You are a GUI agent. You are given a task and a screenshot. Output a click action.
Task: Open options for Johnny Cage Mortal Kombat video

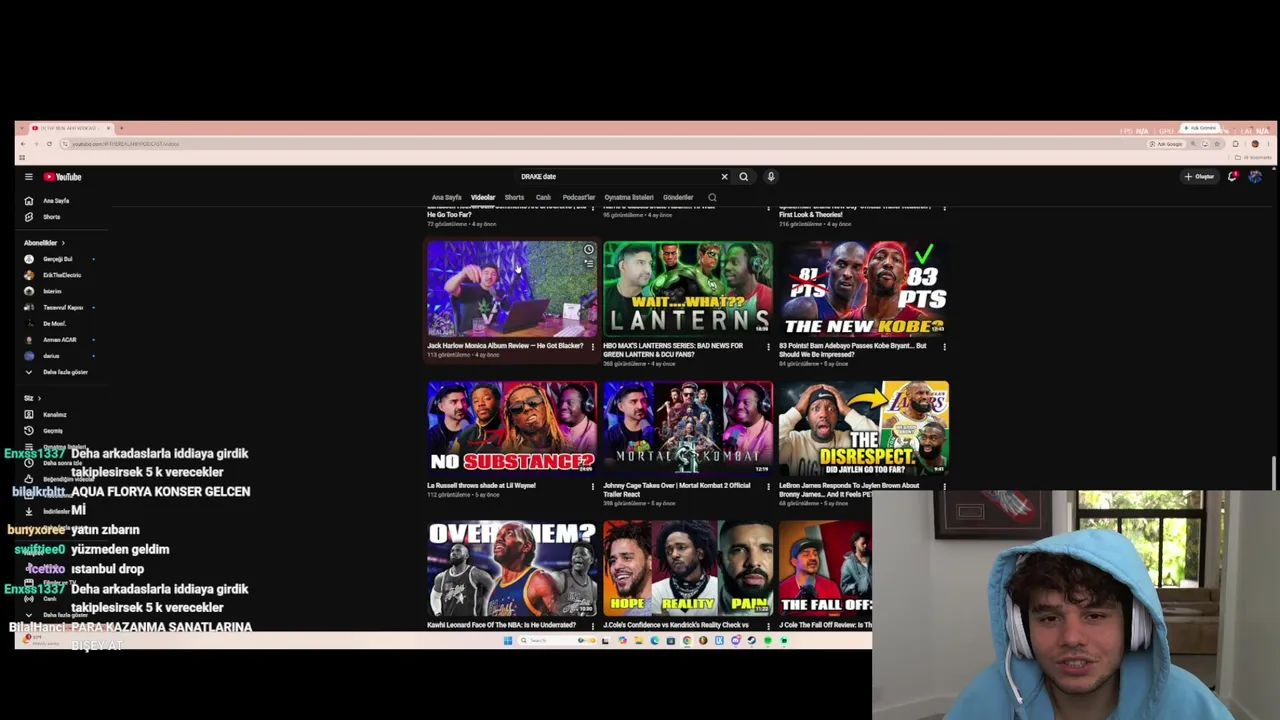[769, 487]
